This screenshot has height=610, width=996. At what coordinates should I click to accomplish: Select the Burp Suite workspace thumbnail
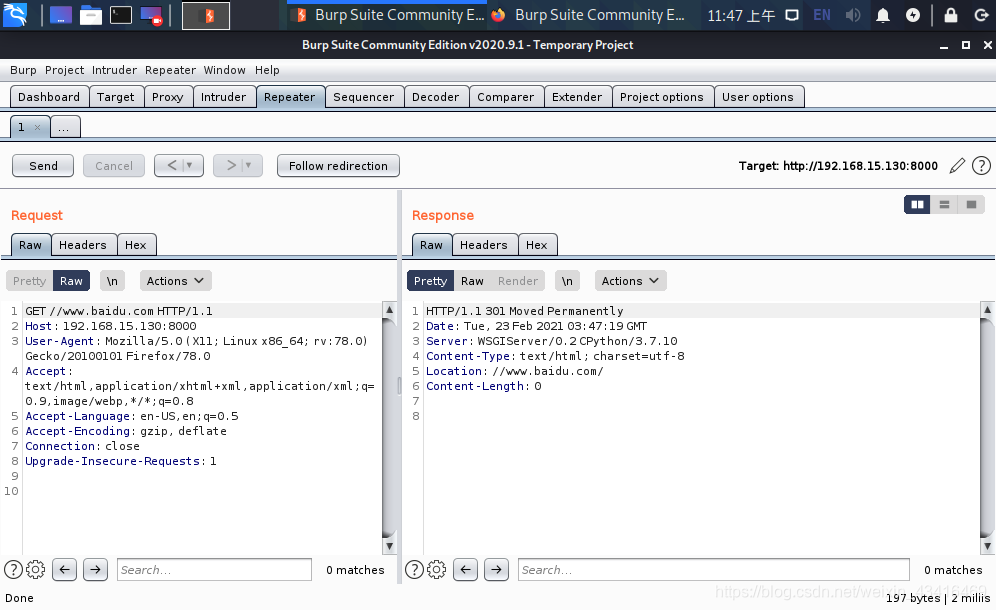tap(206, 16)
